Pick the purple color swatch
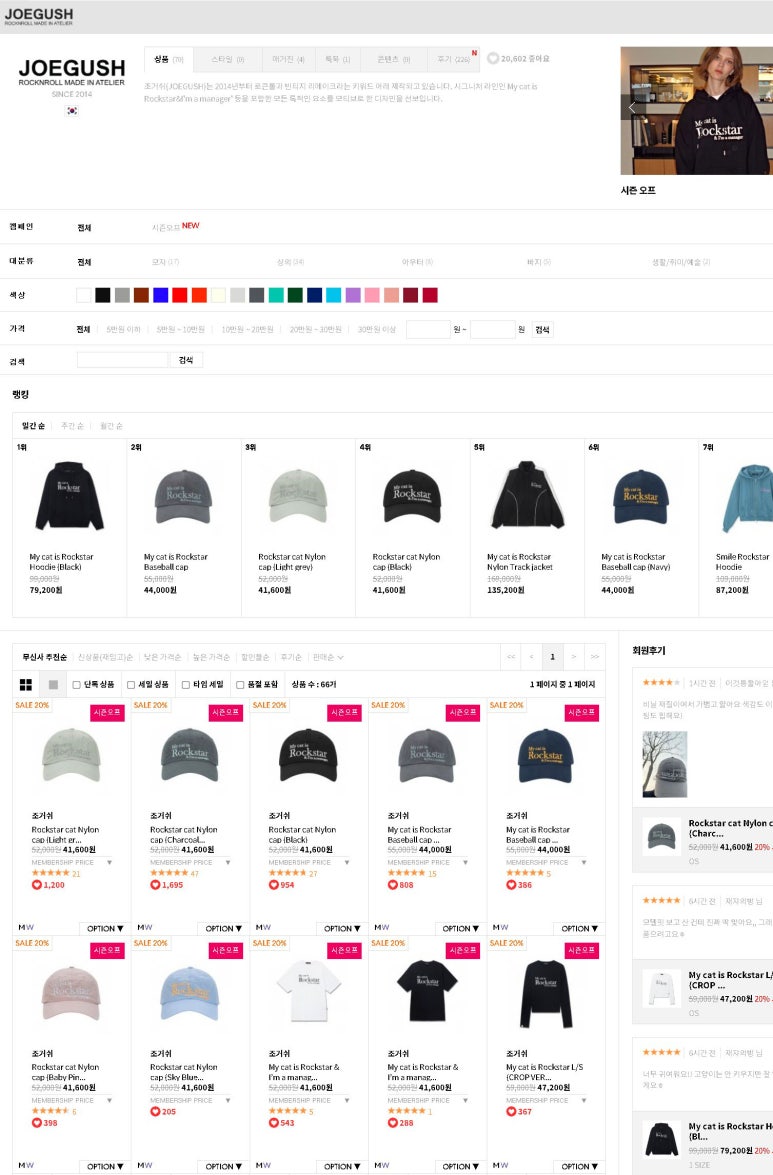Image resolution: width=773 pixels, height=1175 pixels. coord(353,295)
